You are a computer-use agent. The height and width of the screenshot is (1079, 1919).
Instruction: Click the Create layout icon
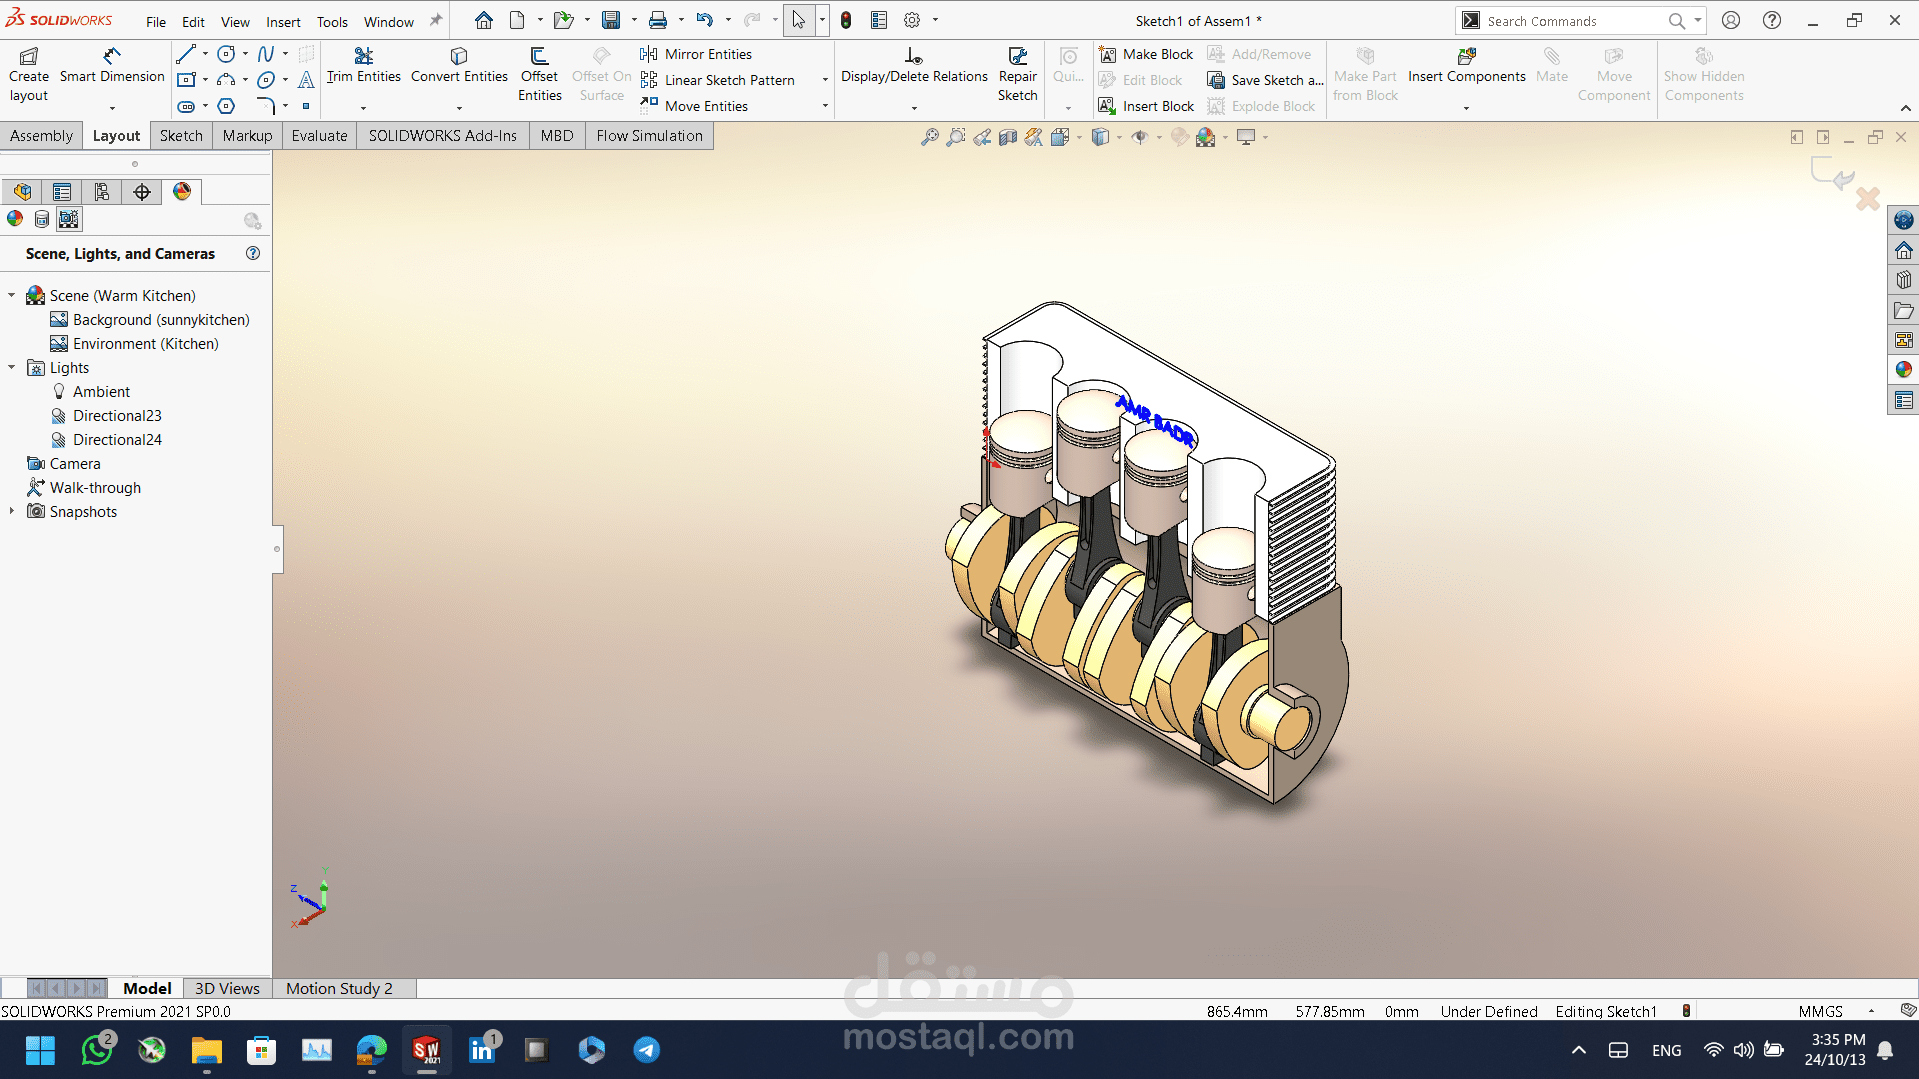click(29, 74)
